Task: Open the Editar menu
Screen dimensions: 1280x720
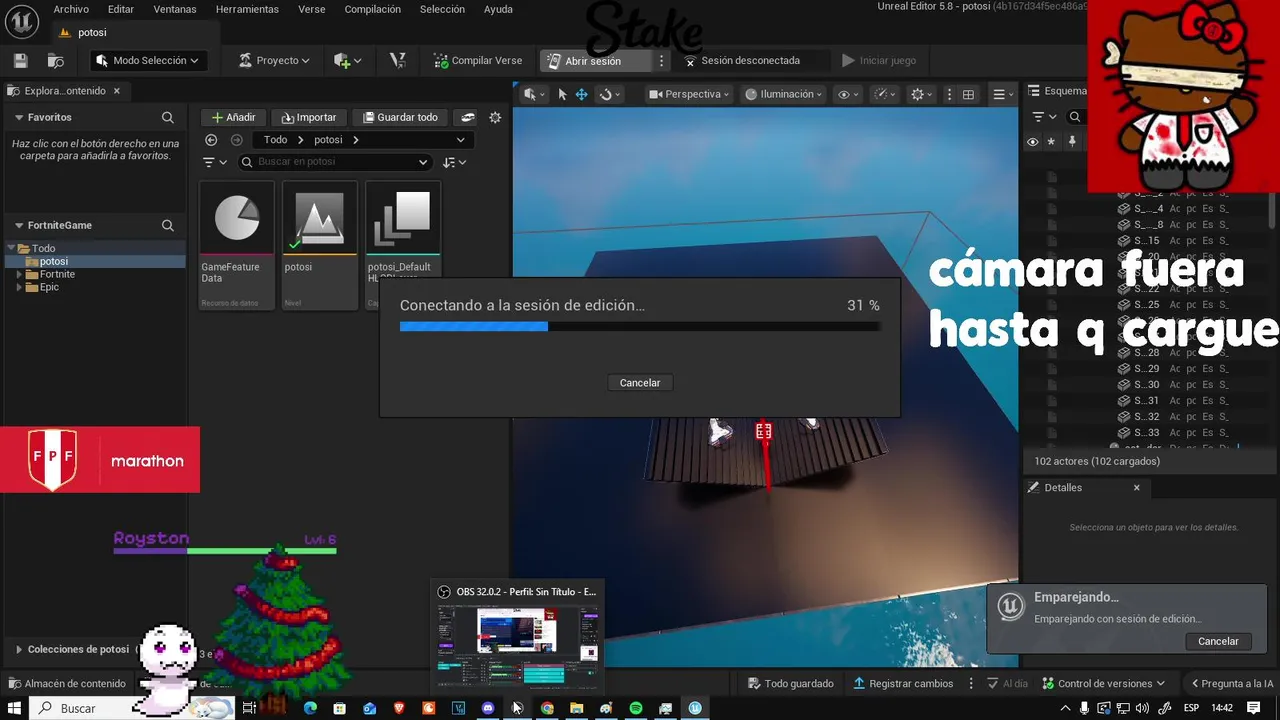Action: (x=121, y=9)
